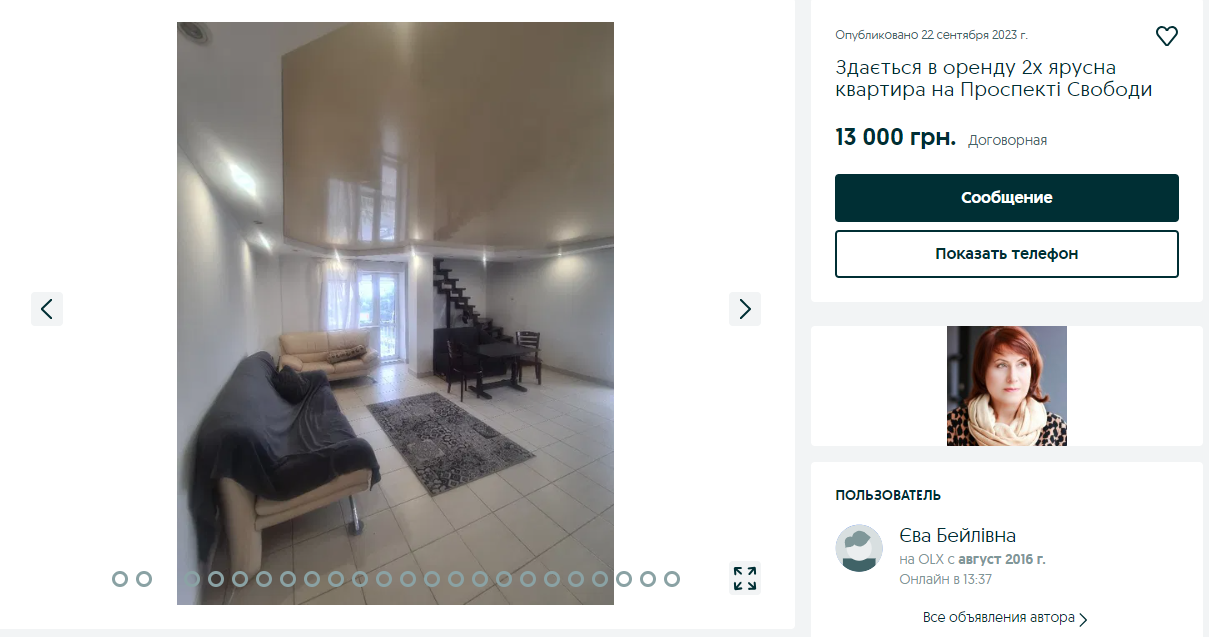Select the last gallery dot indicator

[672, 579]
